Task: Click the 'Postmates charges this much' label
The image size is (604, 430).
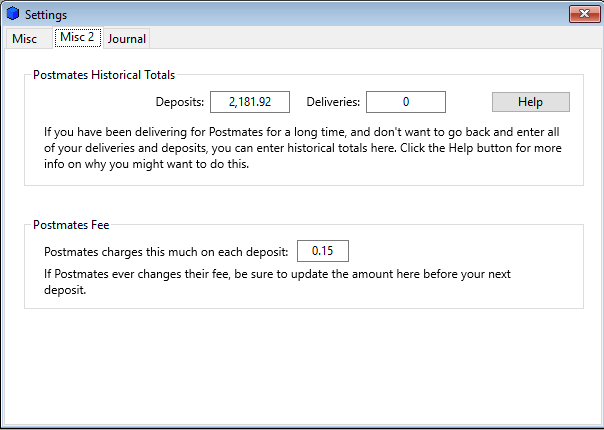Action: (166, 252)
